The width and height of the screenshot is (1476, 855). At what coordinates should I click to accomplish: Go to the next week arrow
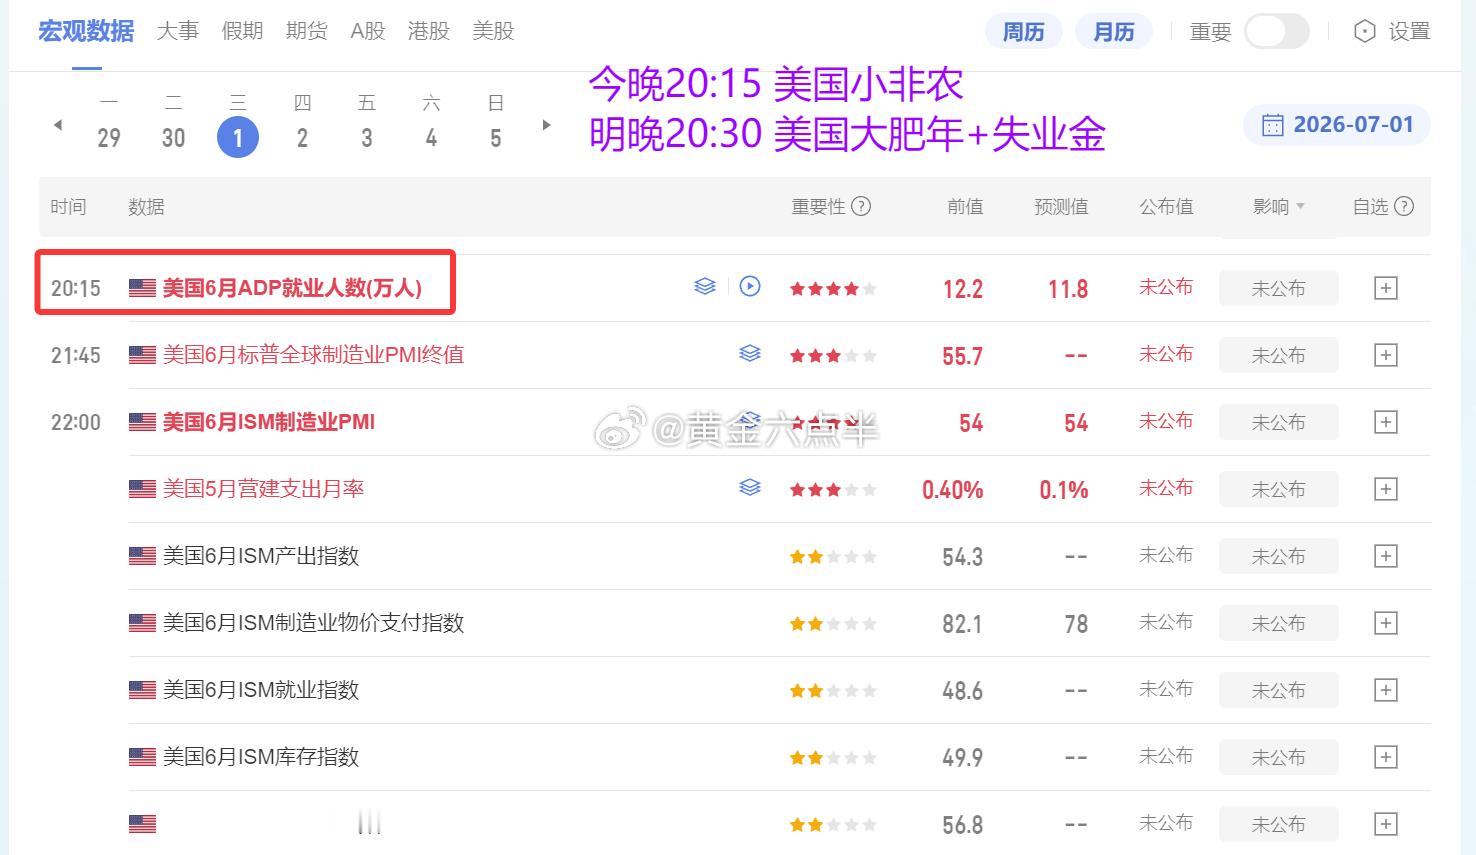click(x=546, y=125)
